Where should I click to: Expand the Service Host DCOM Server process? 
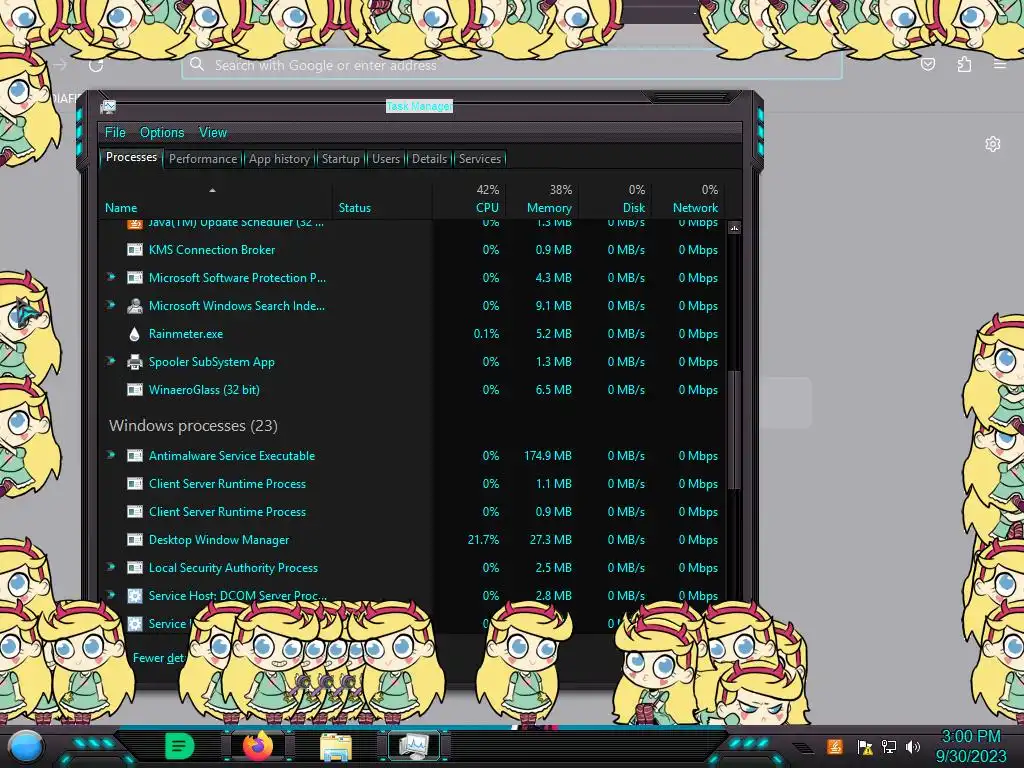click(112, 595)
